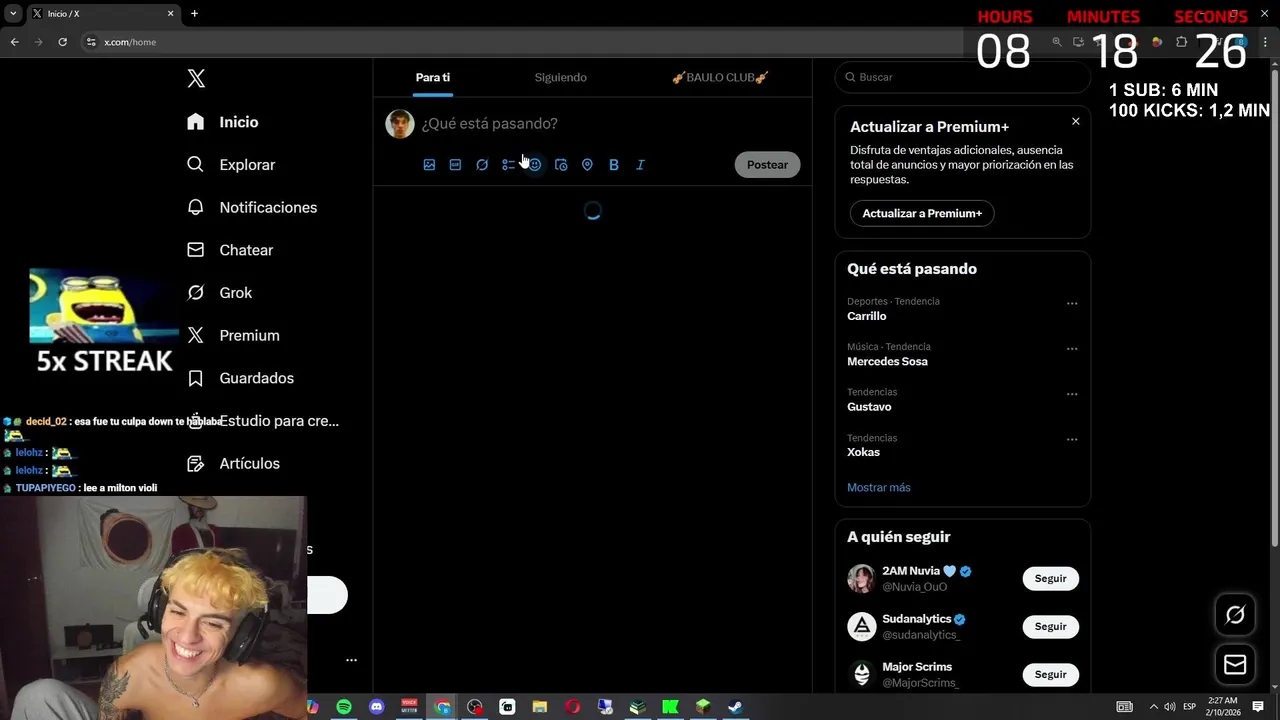Viewport: 1280px width, 720px height.
Task: Open the 2AM Nuvia profile avatar
Action: pyautogui.click(x=861, y=578)
